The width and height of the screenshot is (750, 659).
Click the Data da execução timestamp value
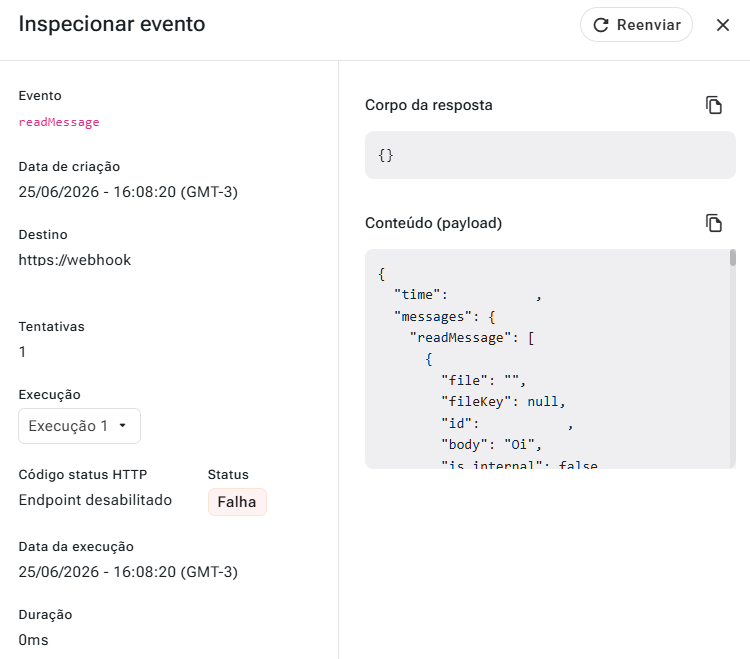pos(128,572)
